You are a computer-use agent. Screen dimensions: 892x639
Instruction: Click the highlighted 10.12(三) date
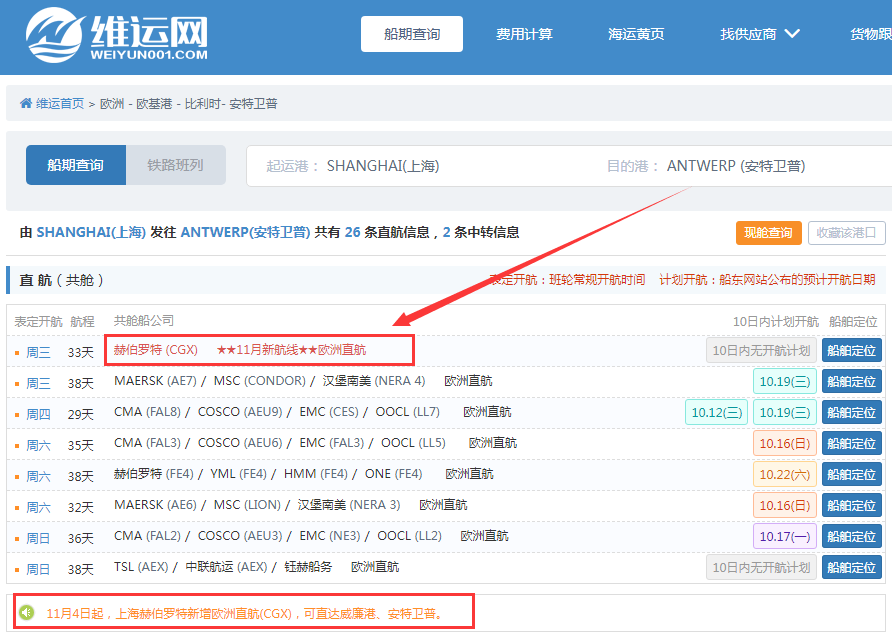click(716, 412)
